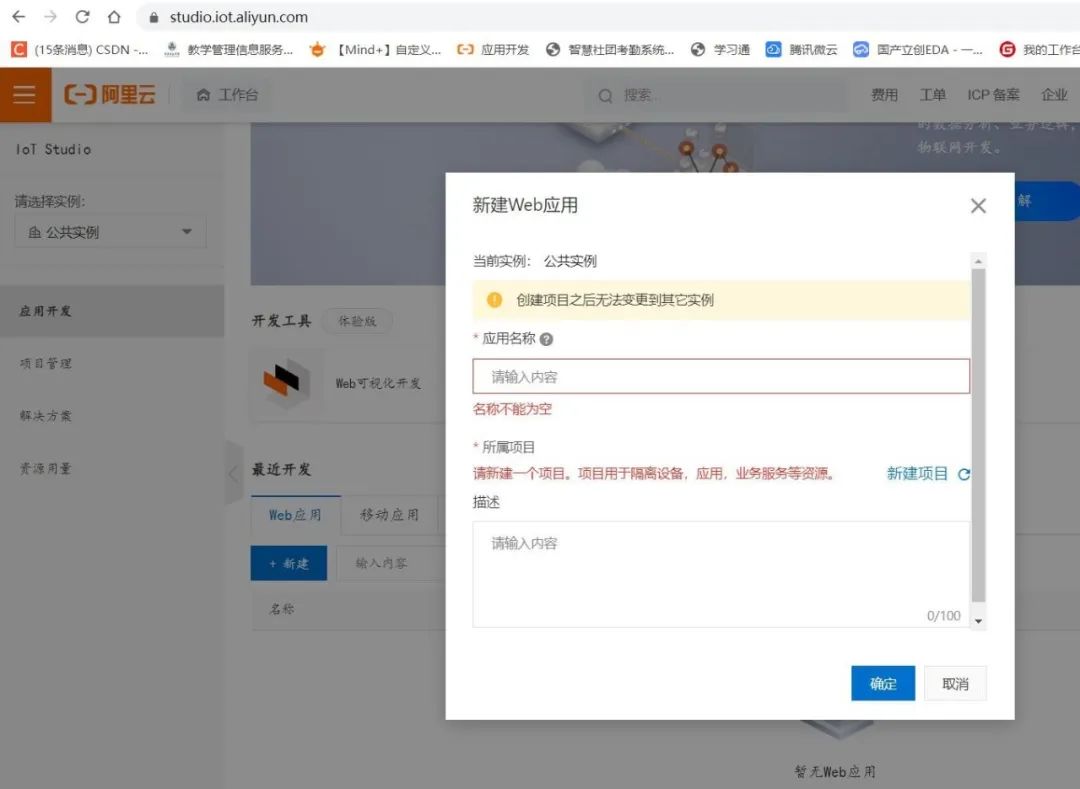This screenshot has height=789, width=1080.
Task: Open 工作台 from the top bar
Action: (x=227, y=95)
